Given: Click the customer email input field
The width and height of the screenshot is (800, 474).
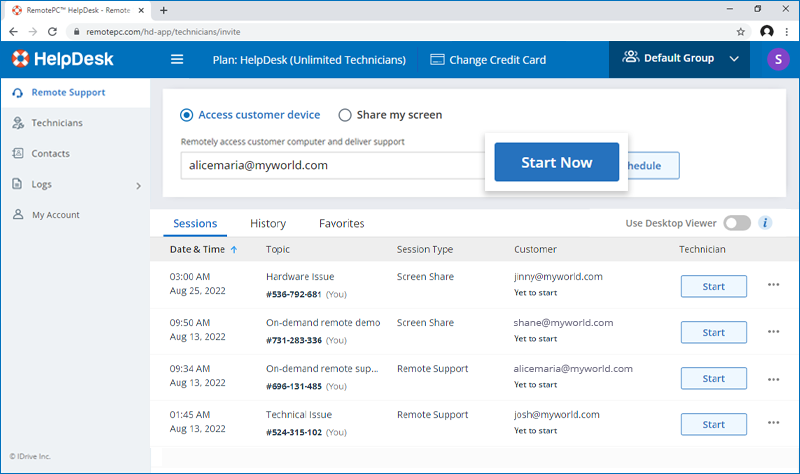Looking at the screenshot, I should 330,165.
